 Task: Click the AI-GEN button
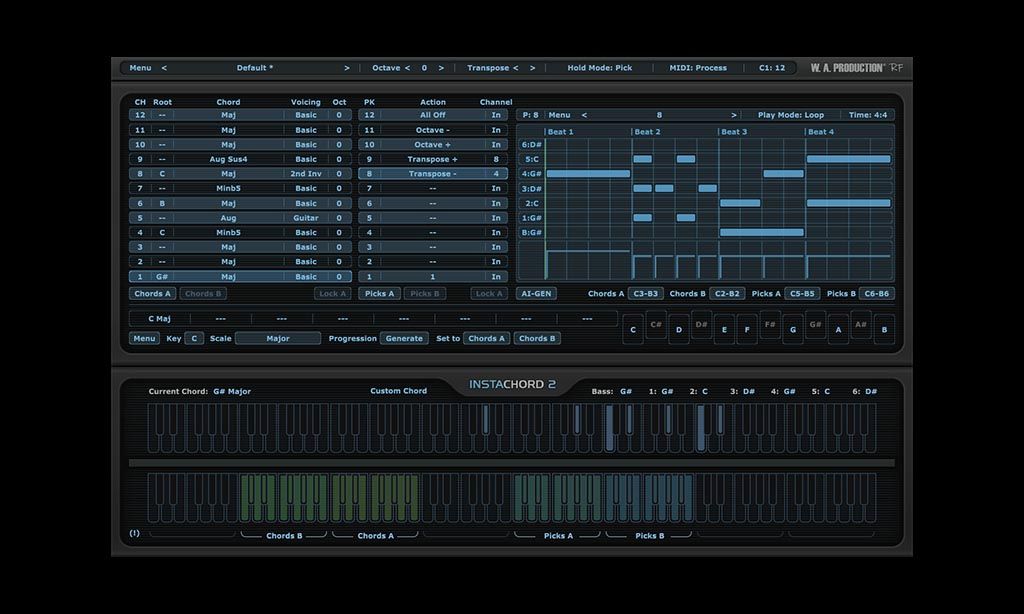[536, 294]
